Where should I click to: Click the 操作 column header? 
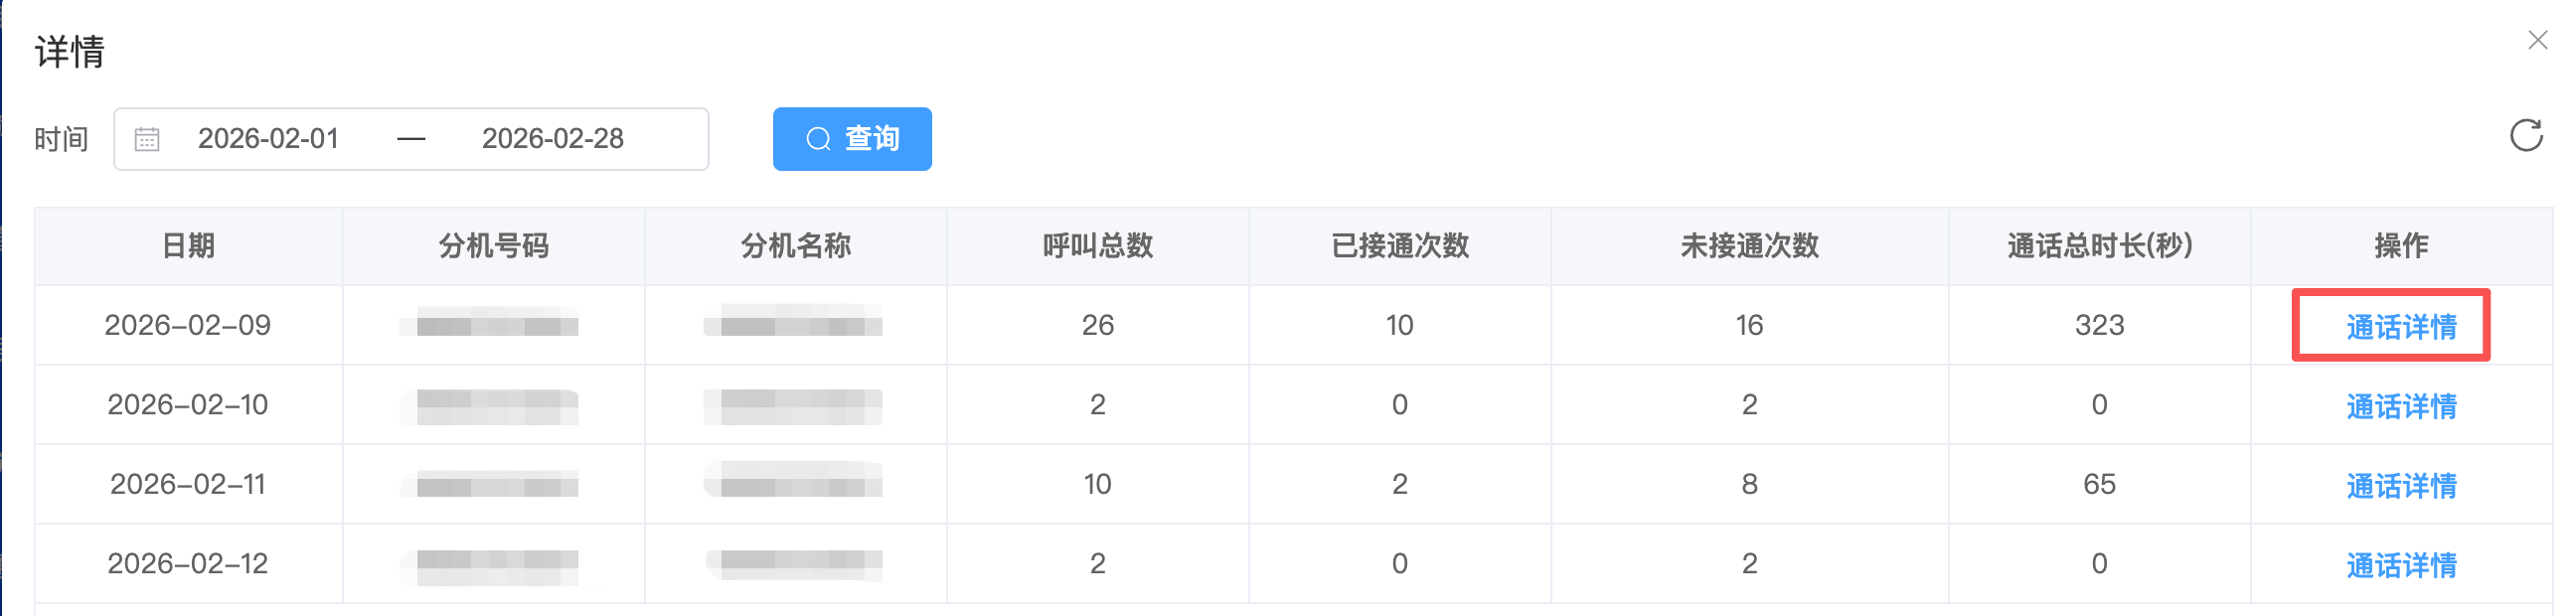[x=2401, y=246]
